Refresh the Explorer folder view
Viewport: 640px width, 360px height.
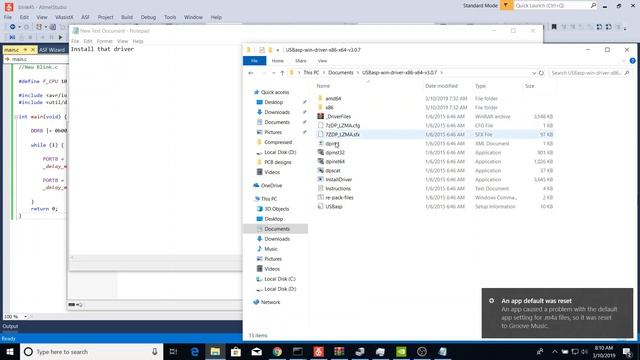541,73
